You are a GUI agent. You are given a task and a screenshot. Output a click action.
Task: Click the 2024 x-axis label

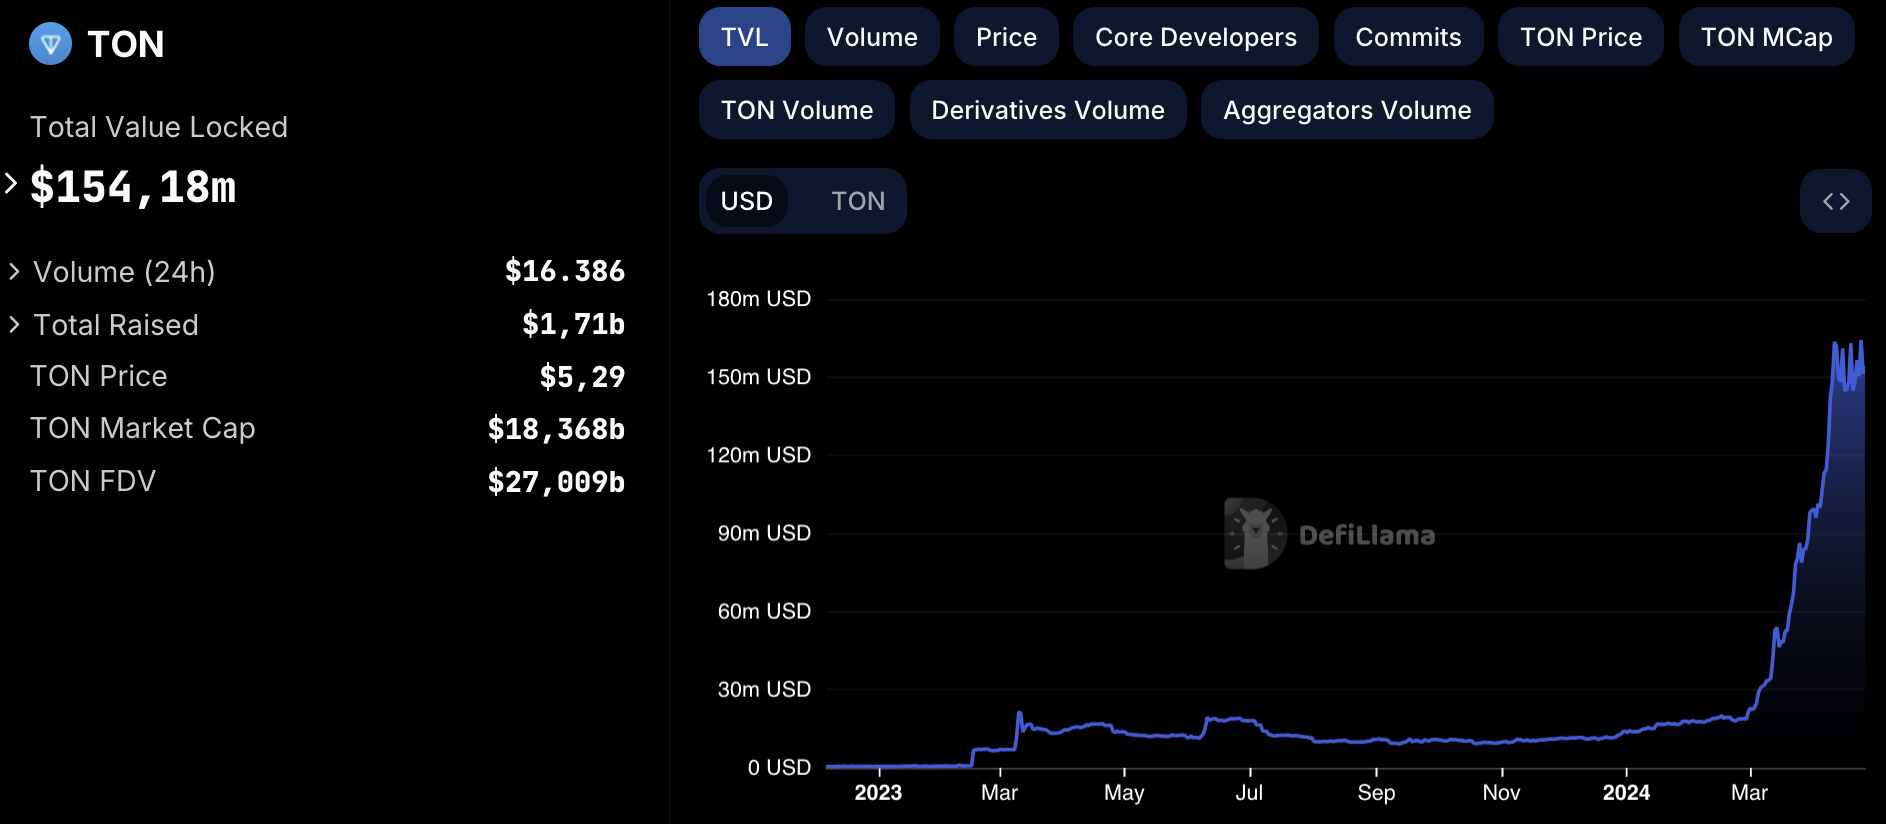pyautogui.click(x=1626, y=793)
